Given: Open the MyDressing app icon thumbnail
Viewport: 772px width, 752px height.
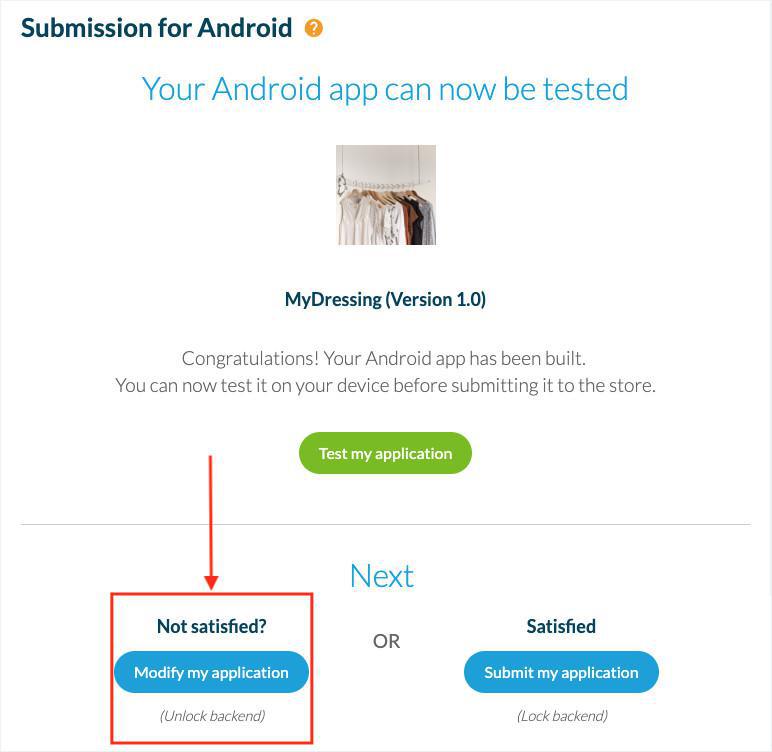Looking at the screenshot, I should click(386, 195).
